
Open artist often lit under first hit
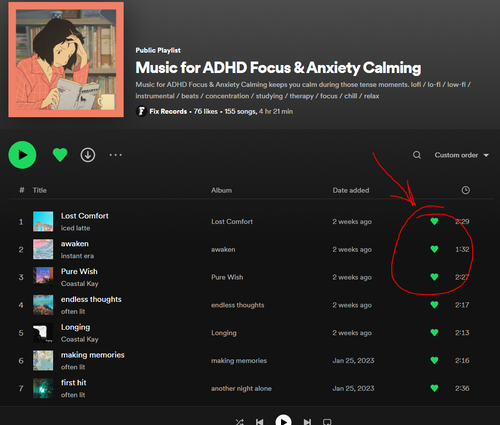[73, 395]
